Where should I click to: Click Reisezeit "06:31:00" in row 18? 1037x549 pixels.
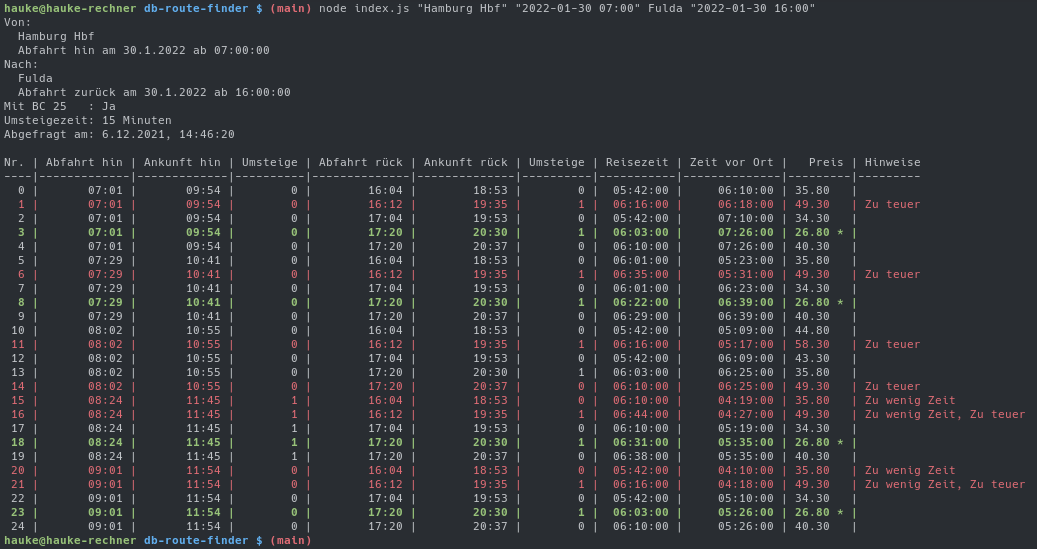pyautogui.click(x=640, y=443)
